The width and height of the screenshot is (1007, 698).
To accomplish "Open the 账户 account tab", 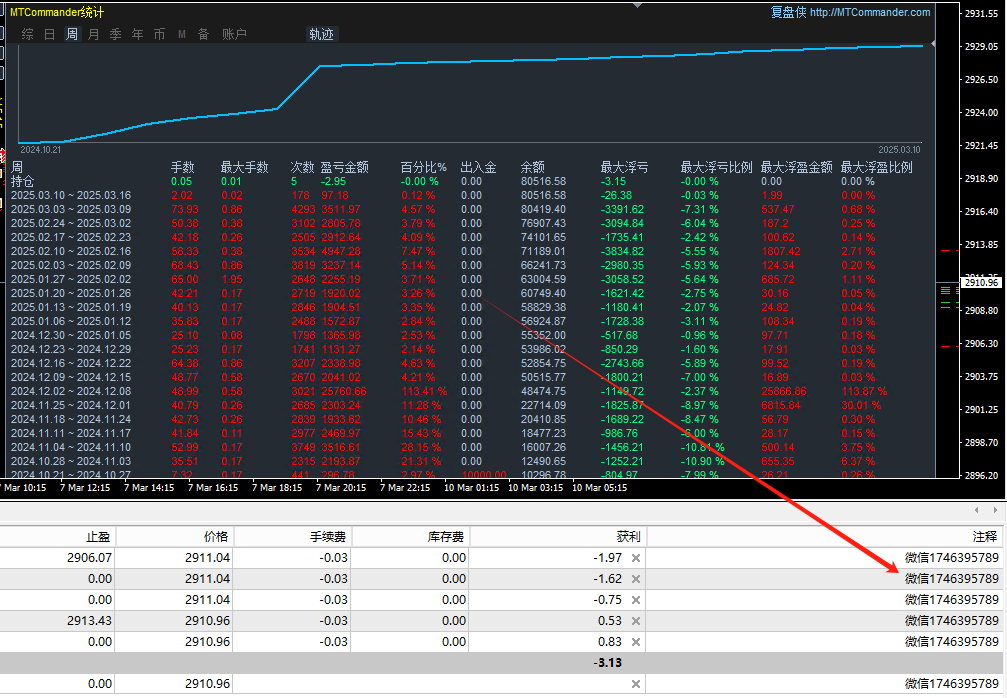I will click(x=234, y=34).
